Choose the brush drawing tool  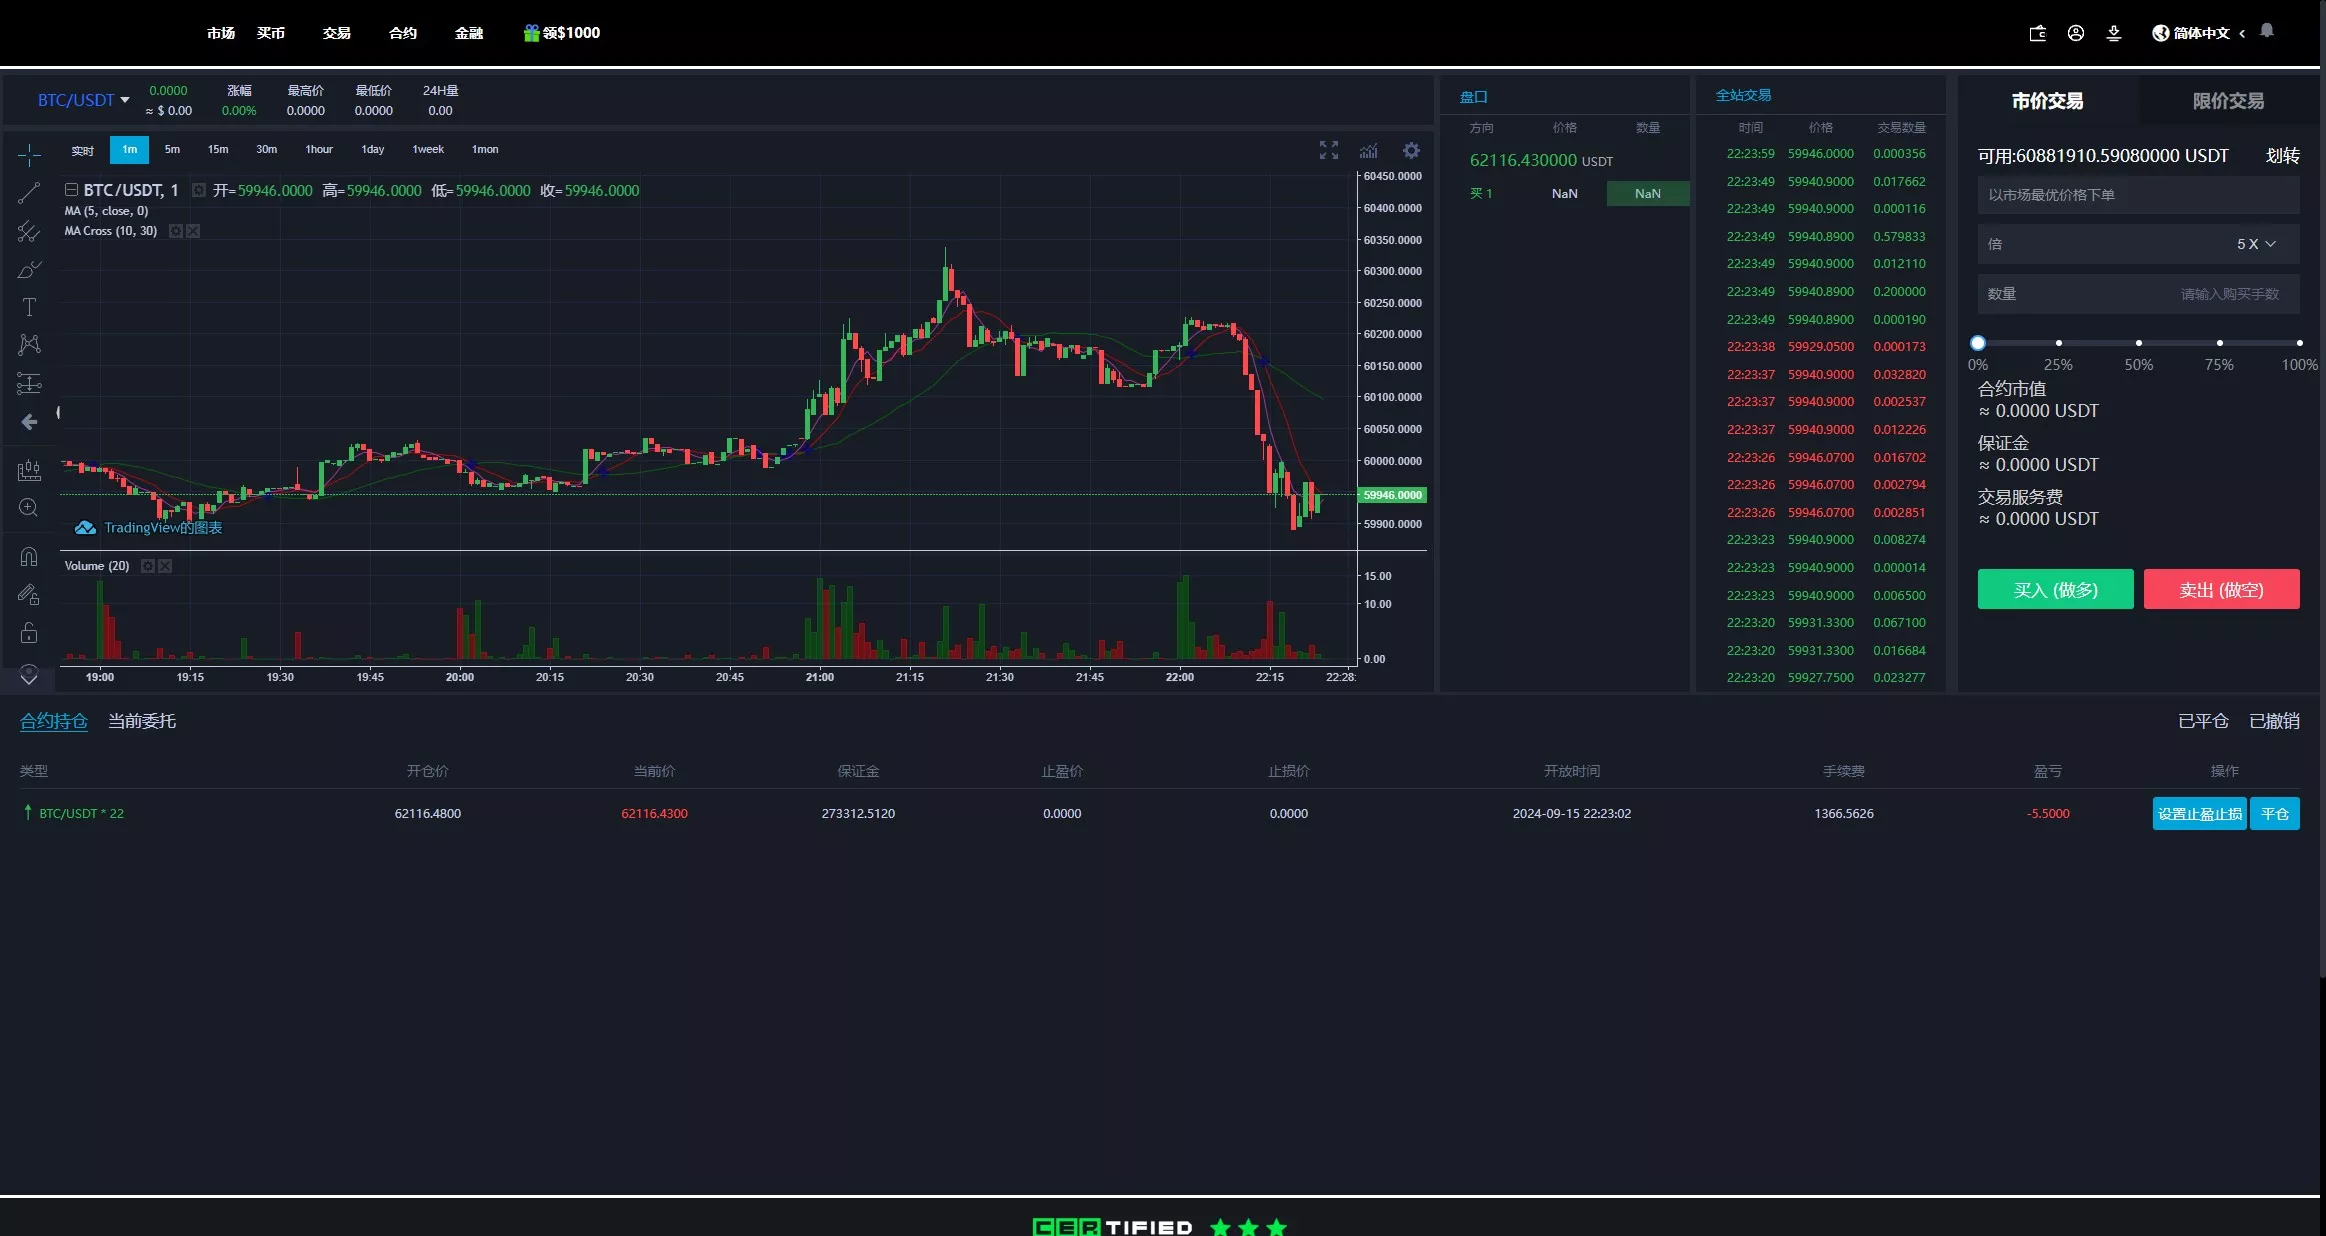(x=29, y=270)
